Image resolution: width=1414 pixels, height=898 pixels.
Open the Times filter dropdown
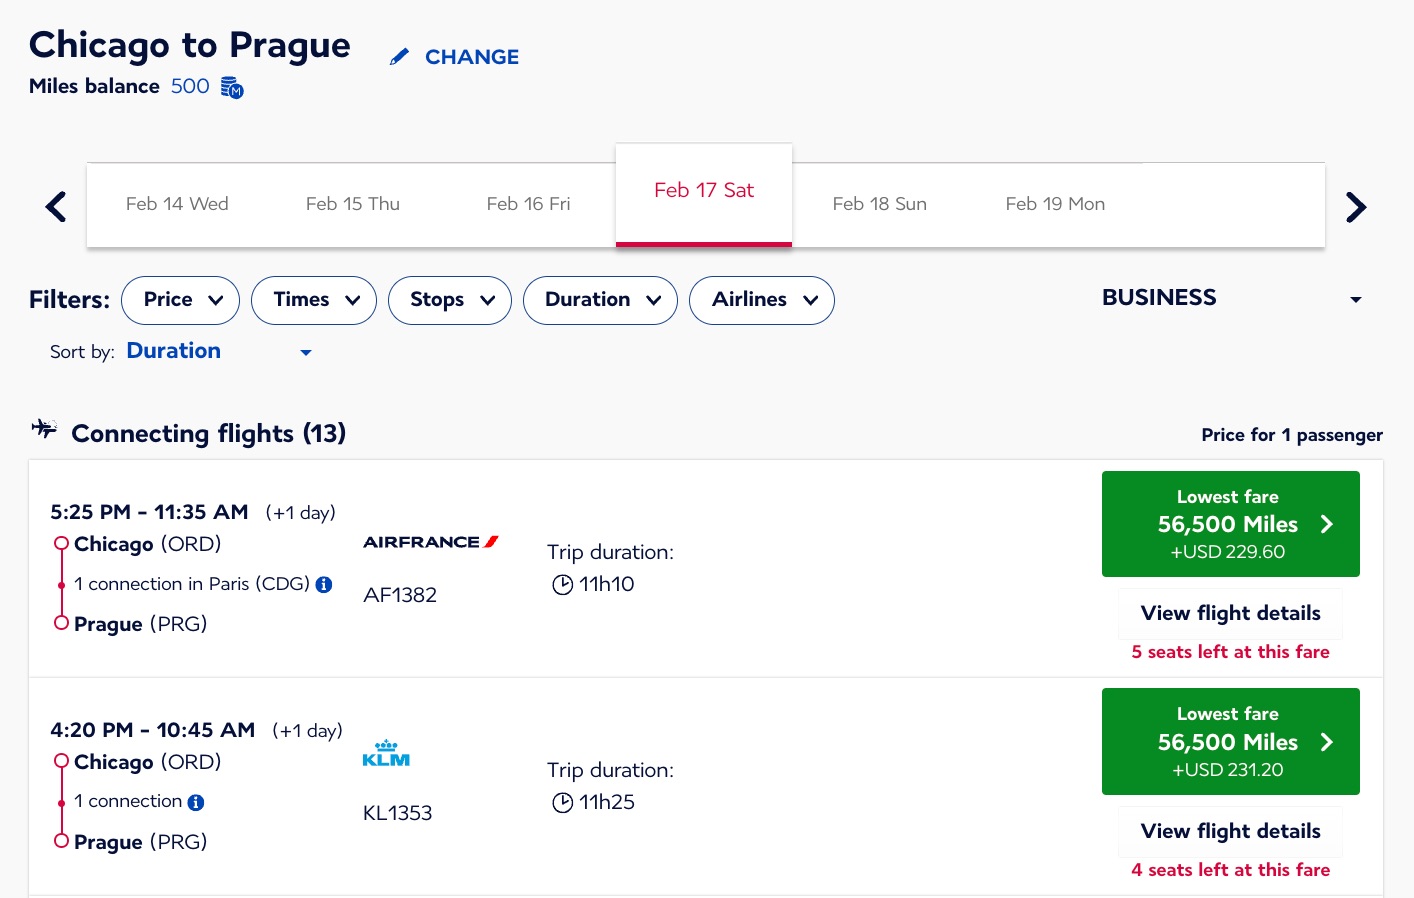(313, 300)
